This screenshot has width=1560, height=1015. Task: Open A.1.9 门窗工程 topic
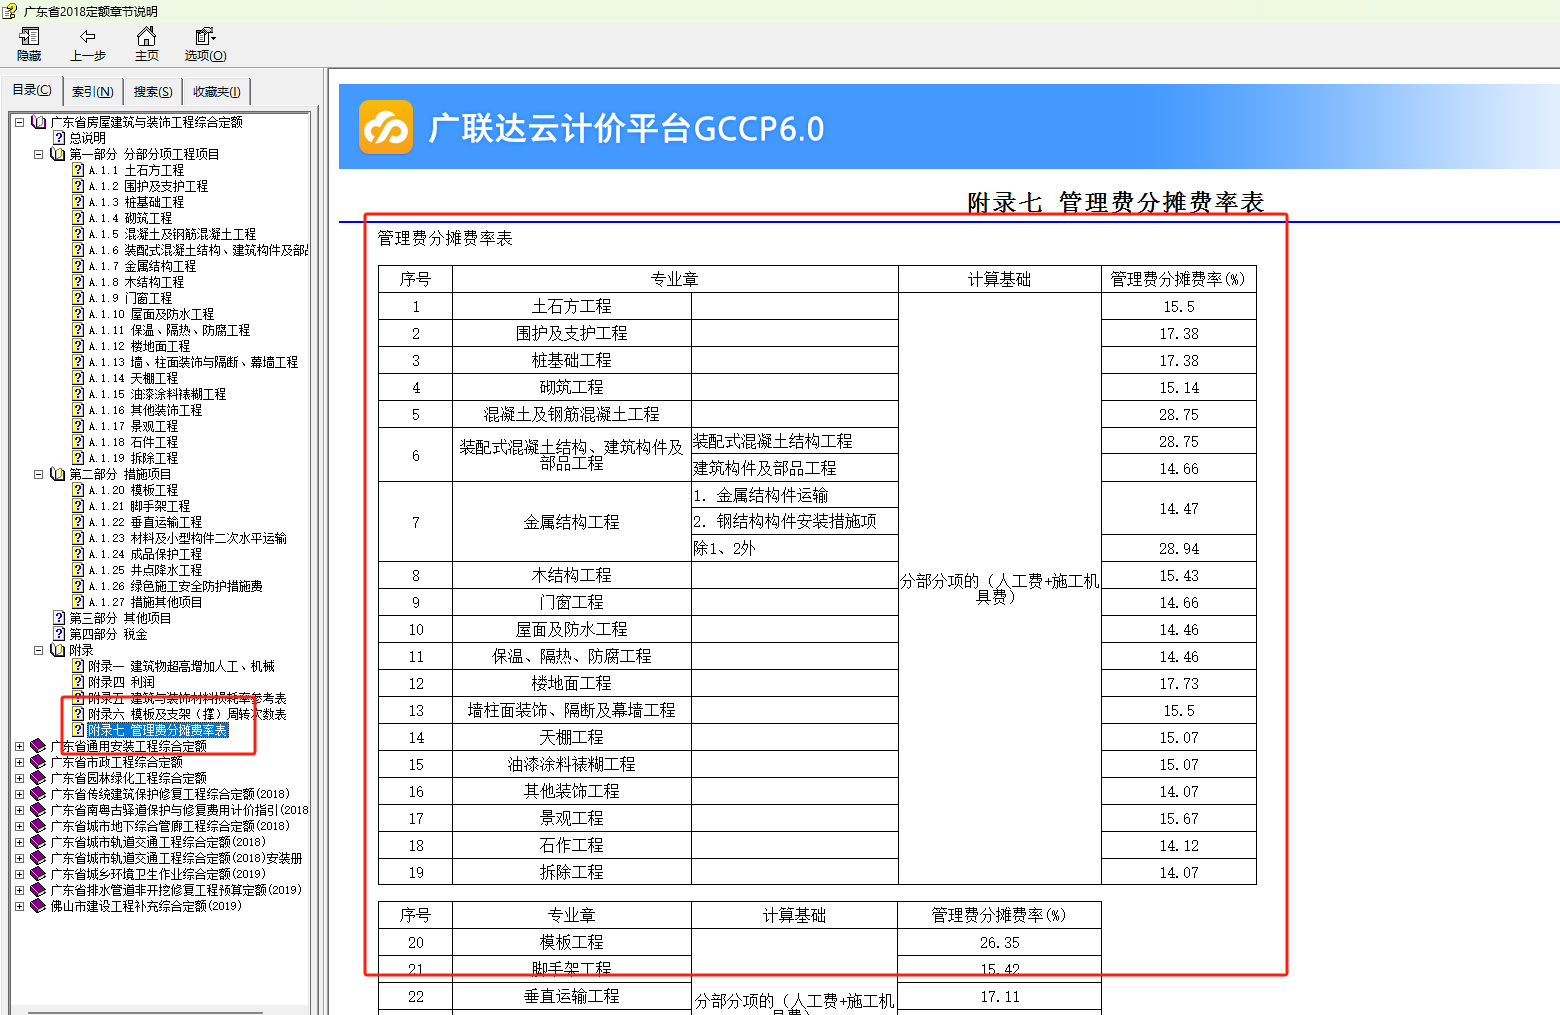[130, 298]
